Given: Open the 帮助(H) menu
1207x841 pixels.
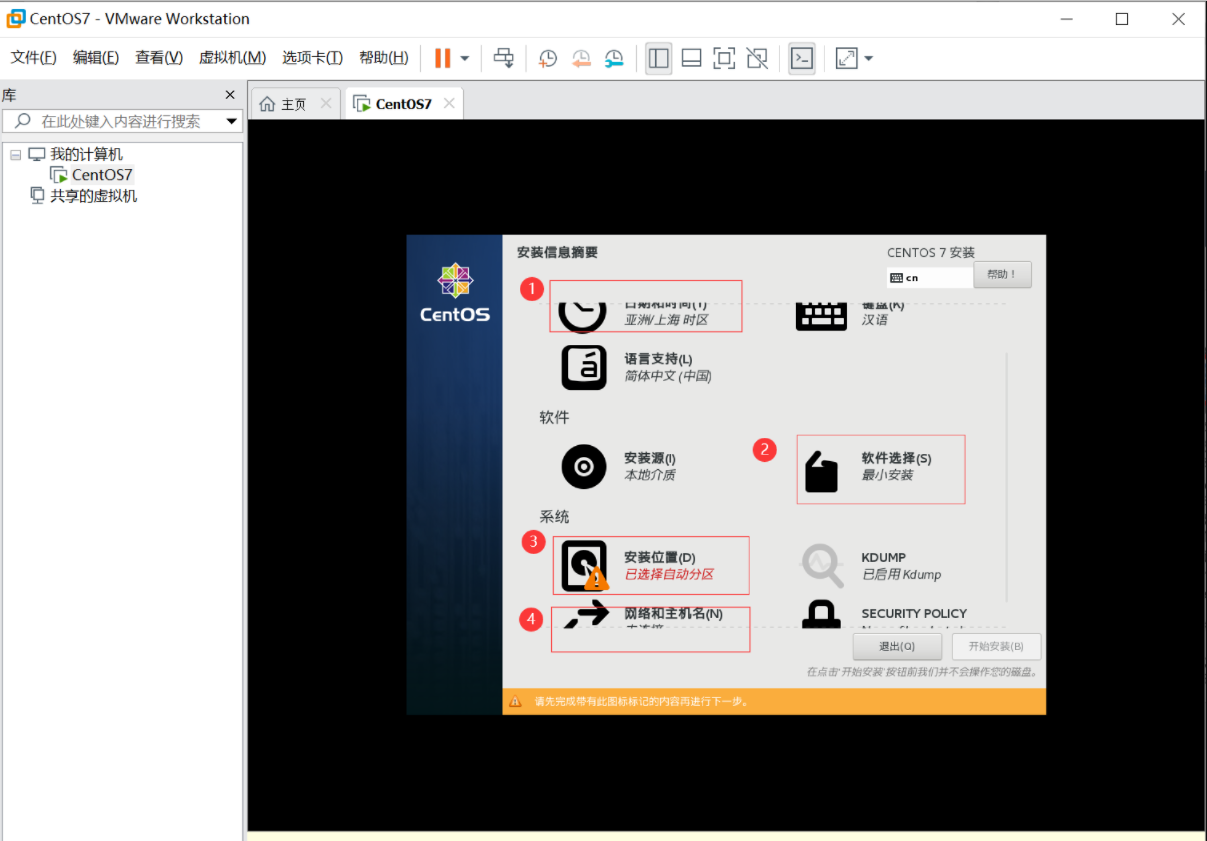Looking at the screenshot, I should click(x=384, y=58).
